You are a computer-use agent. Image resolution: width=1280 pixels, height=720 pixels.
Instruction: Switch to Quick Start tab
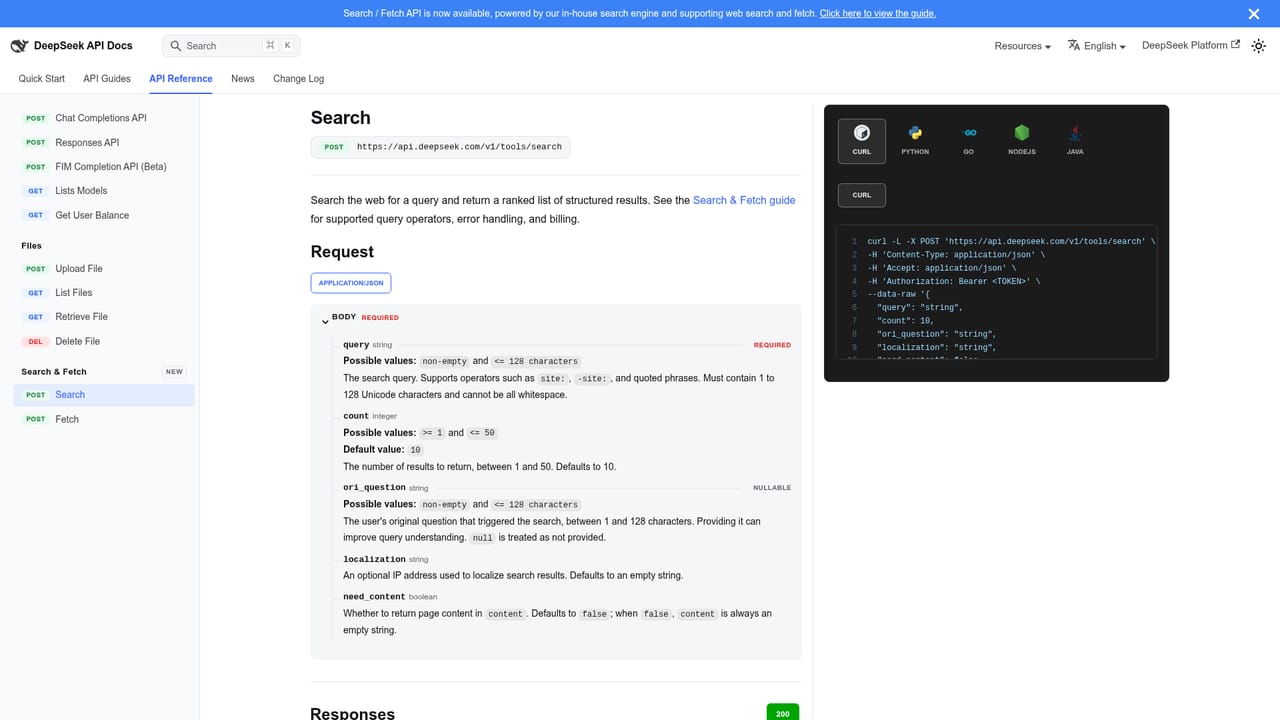pos(42,78)
